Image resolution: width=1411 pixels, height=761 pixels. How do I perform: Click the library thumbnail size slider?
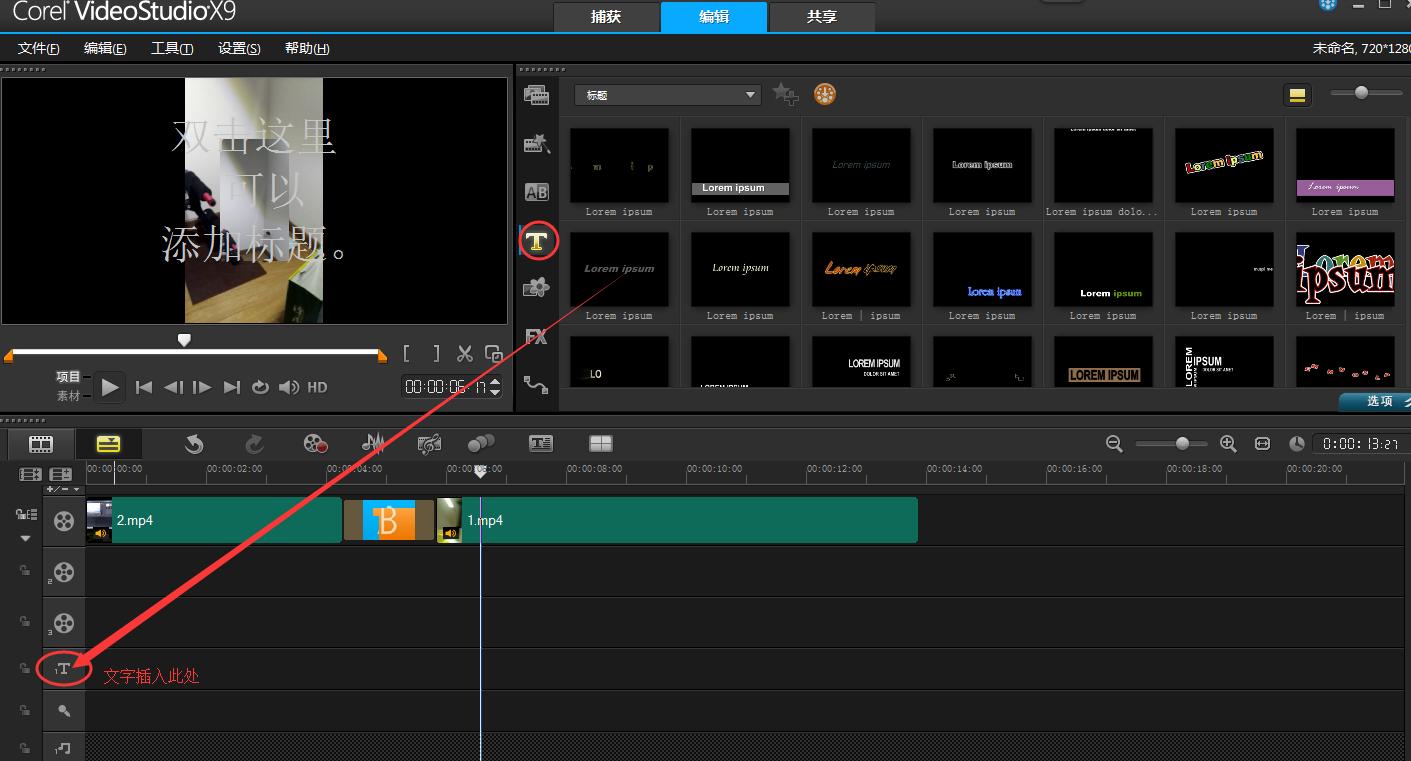(x=1361, y=93)
